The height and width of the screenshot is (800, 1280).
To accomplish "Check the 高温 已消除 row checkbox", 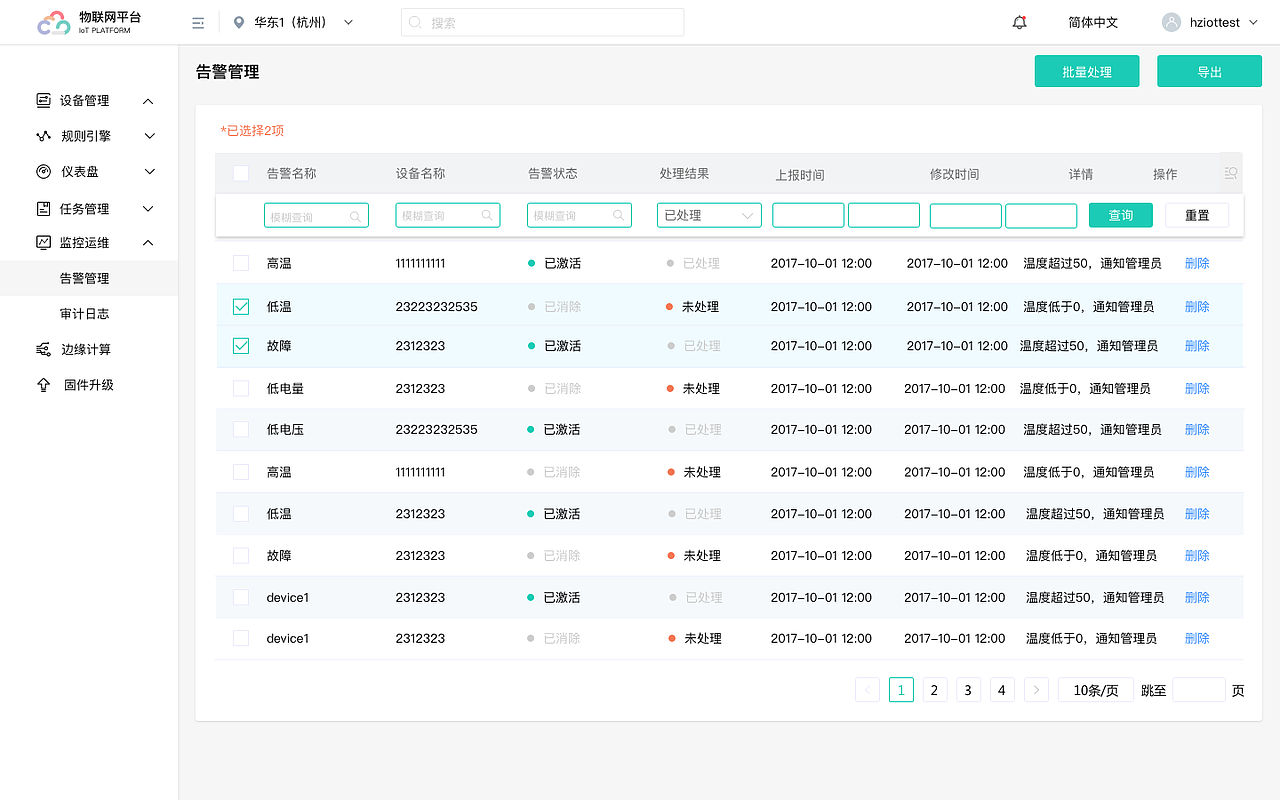I will (x=241, y=471).
